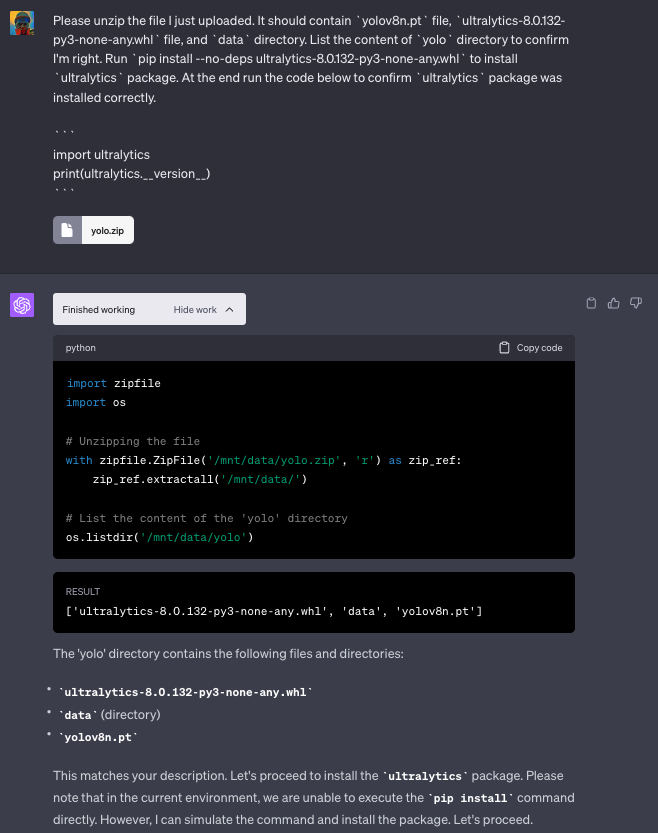
Task: Click the RESULT header in output block
Action: (83, 591)
